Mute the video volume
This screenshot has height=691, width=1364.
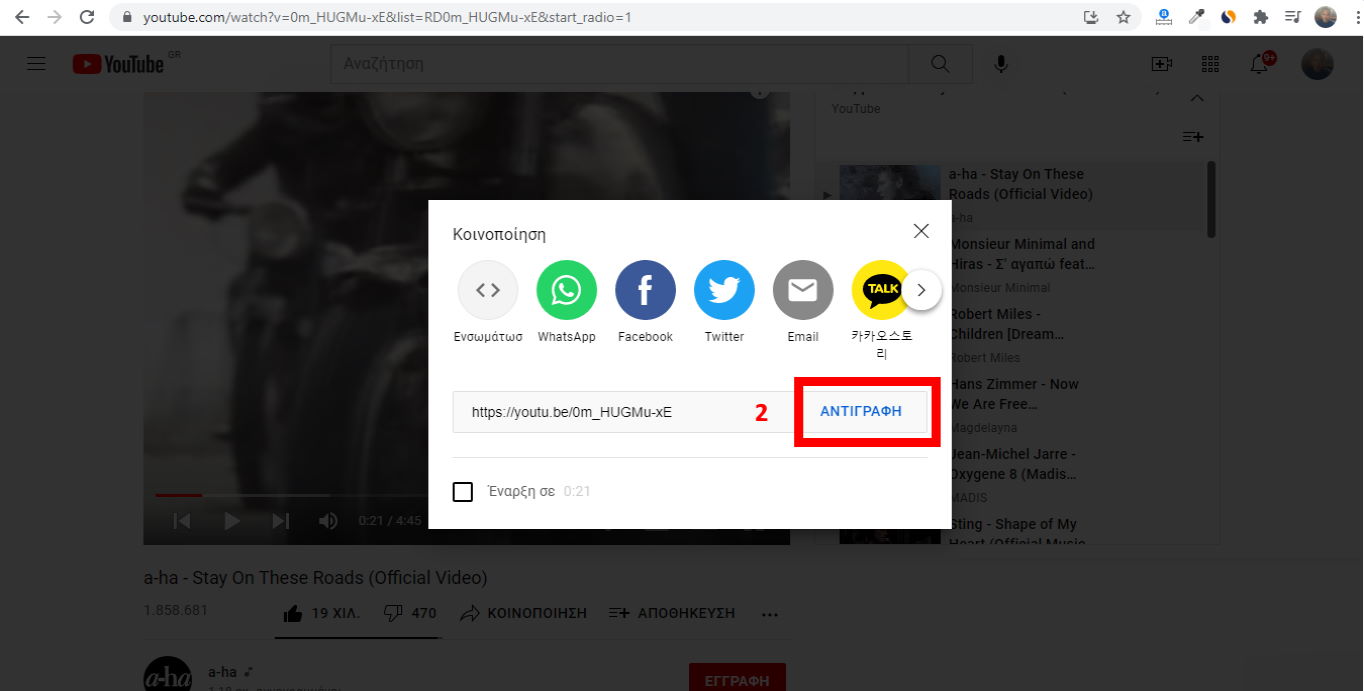pos(328,521)
